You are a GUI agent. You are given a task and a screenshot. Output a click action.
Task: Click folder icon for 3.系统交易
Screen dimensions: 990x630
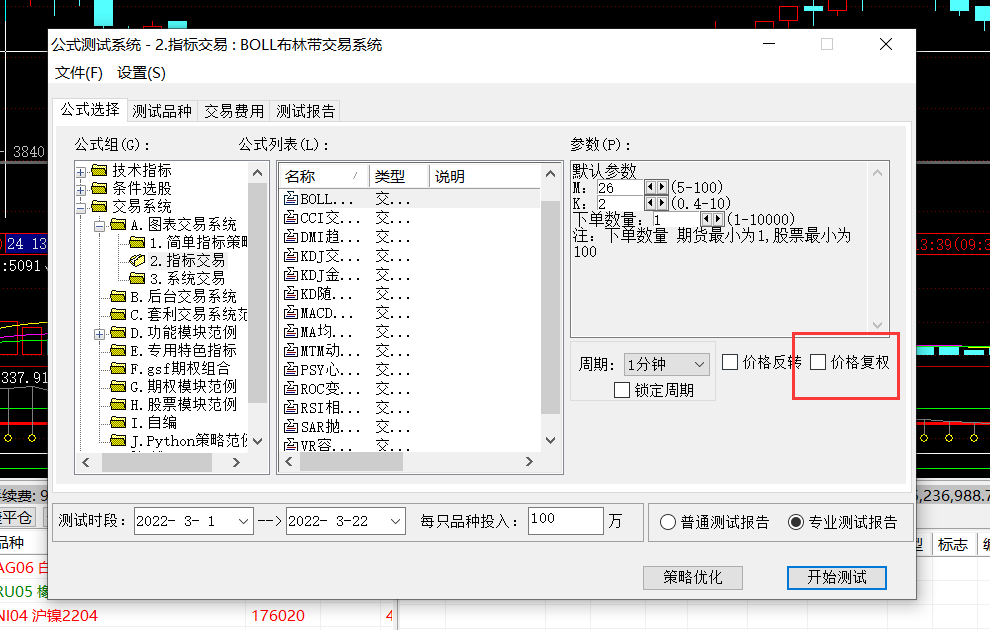click(x=137, y=278)
